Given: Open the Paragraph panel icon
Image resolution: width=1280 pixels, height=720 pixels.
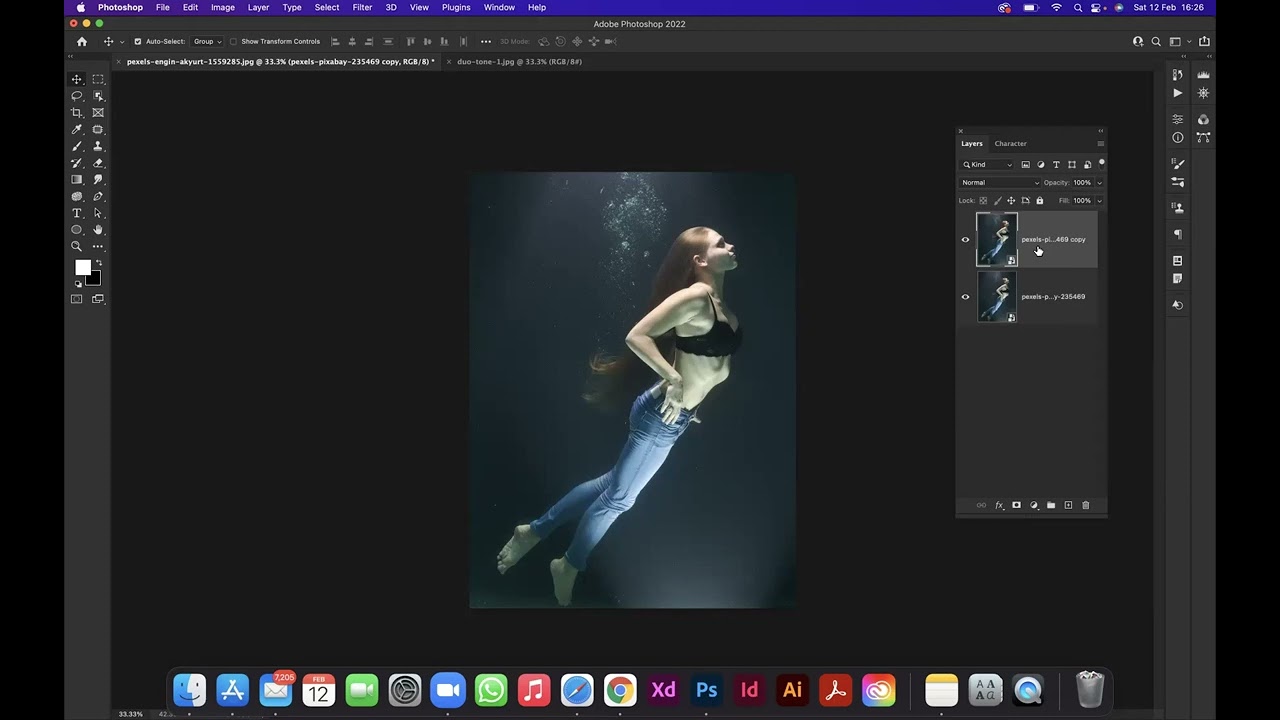Looking at the screenshot, I should click(x=1178, y=234).
